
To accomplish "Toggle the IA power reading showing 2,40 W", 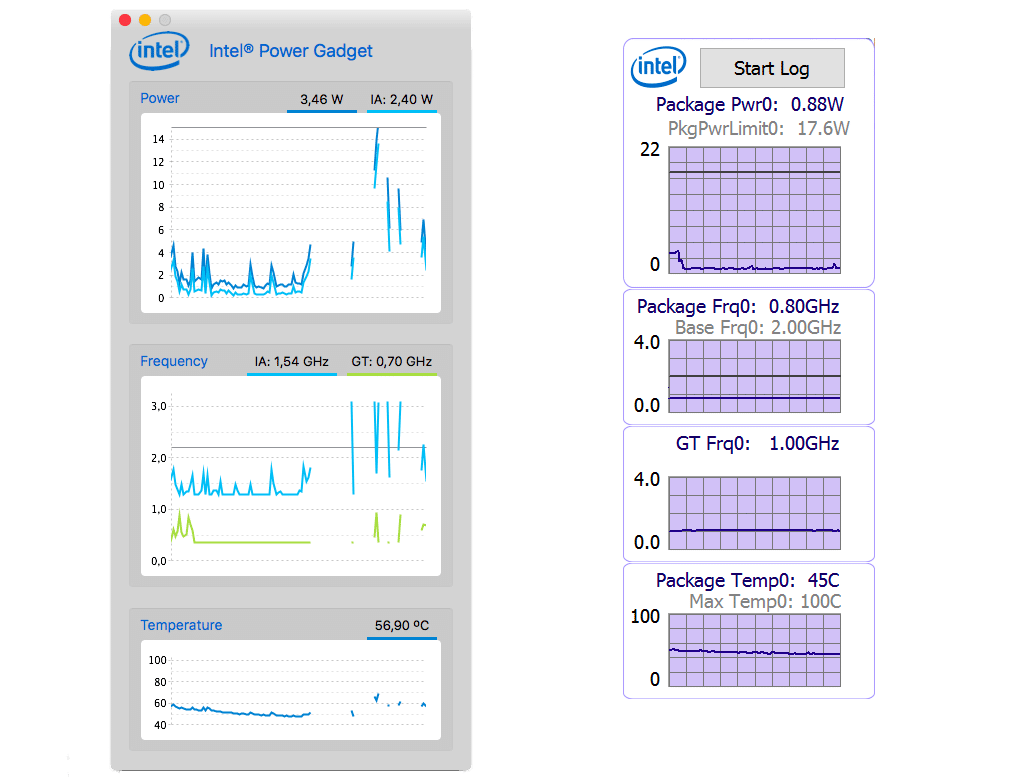I will coord(400,98).
